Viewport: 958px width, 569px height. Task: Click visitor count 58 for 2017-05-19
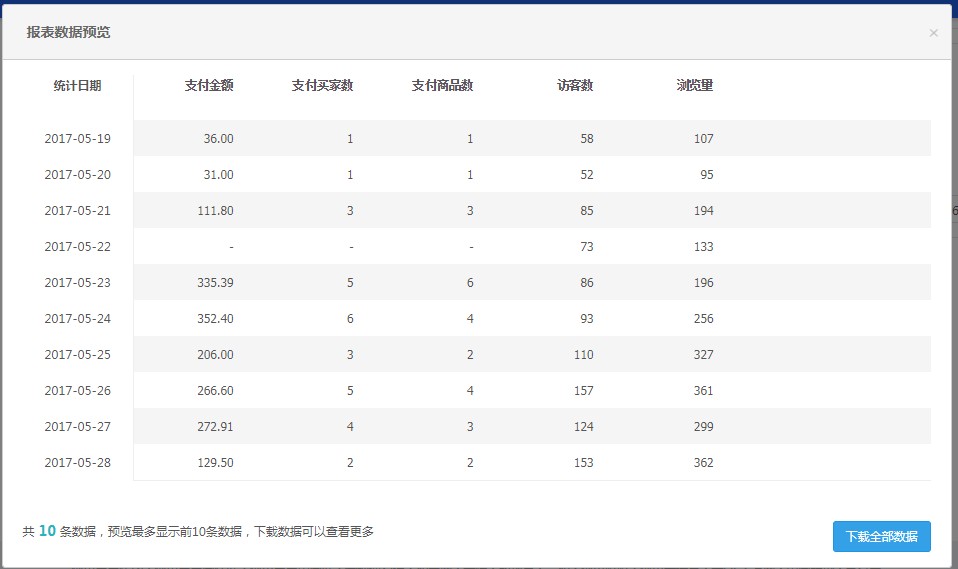(587, 139)
